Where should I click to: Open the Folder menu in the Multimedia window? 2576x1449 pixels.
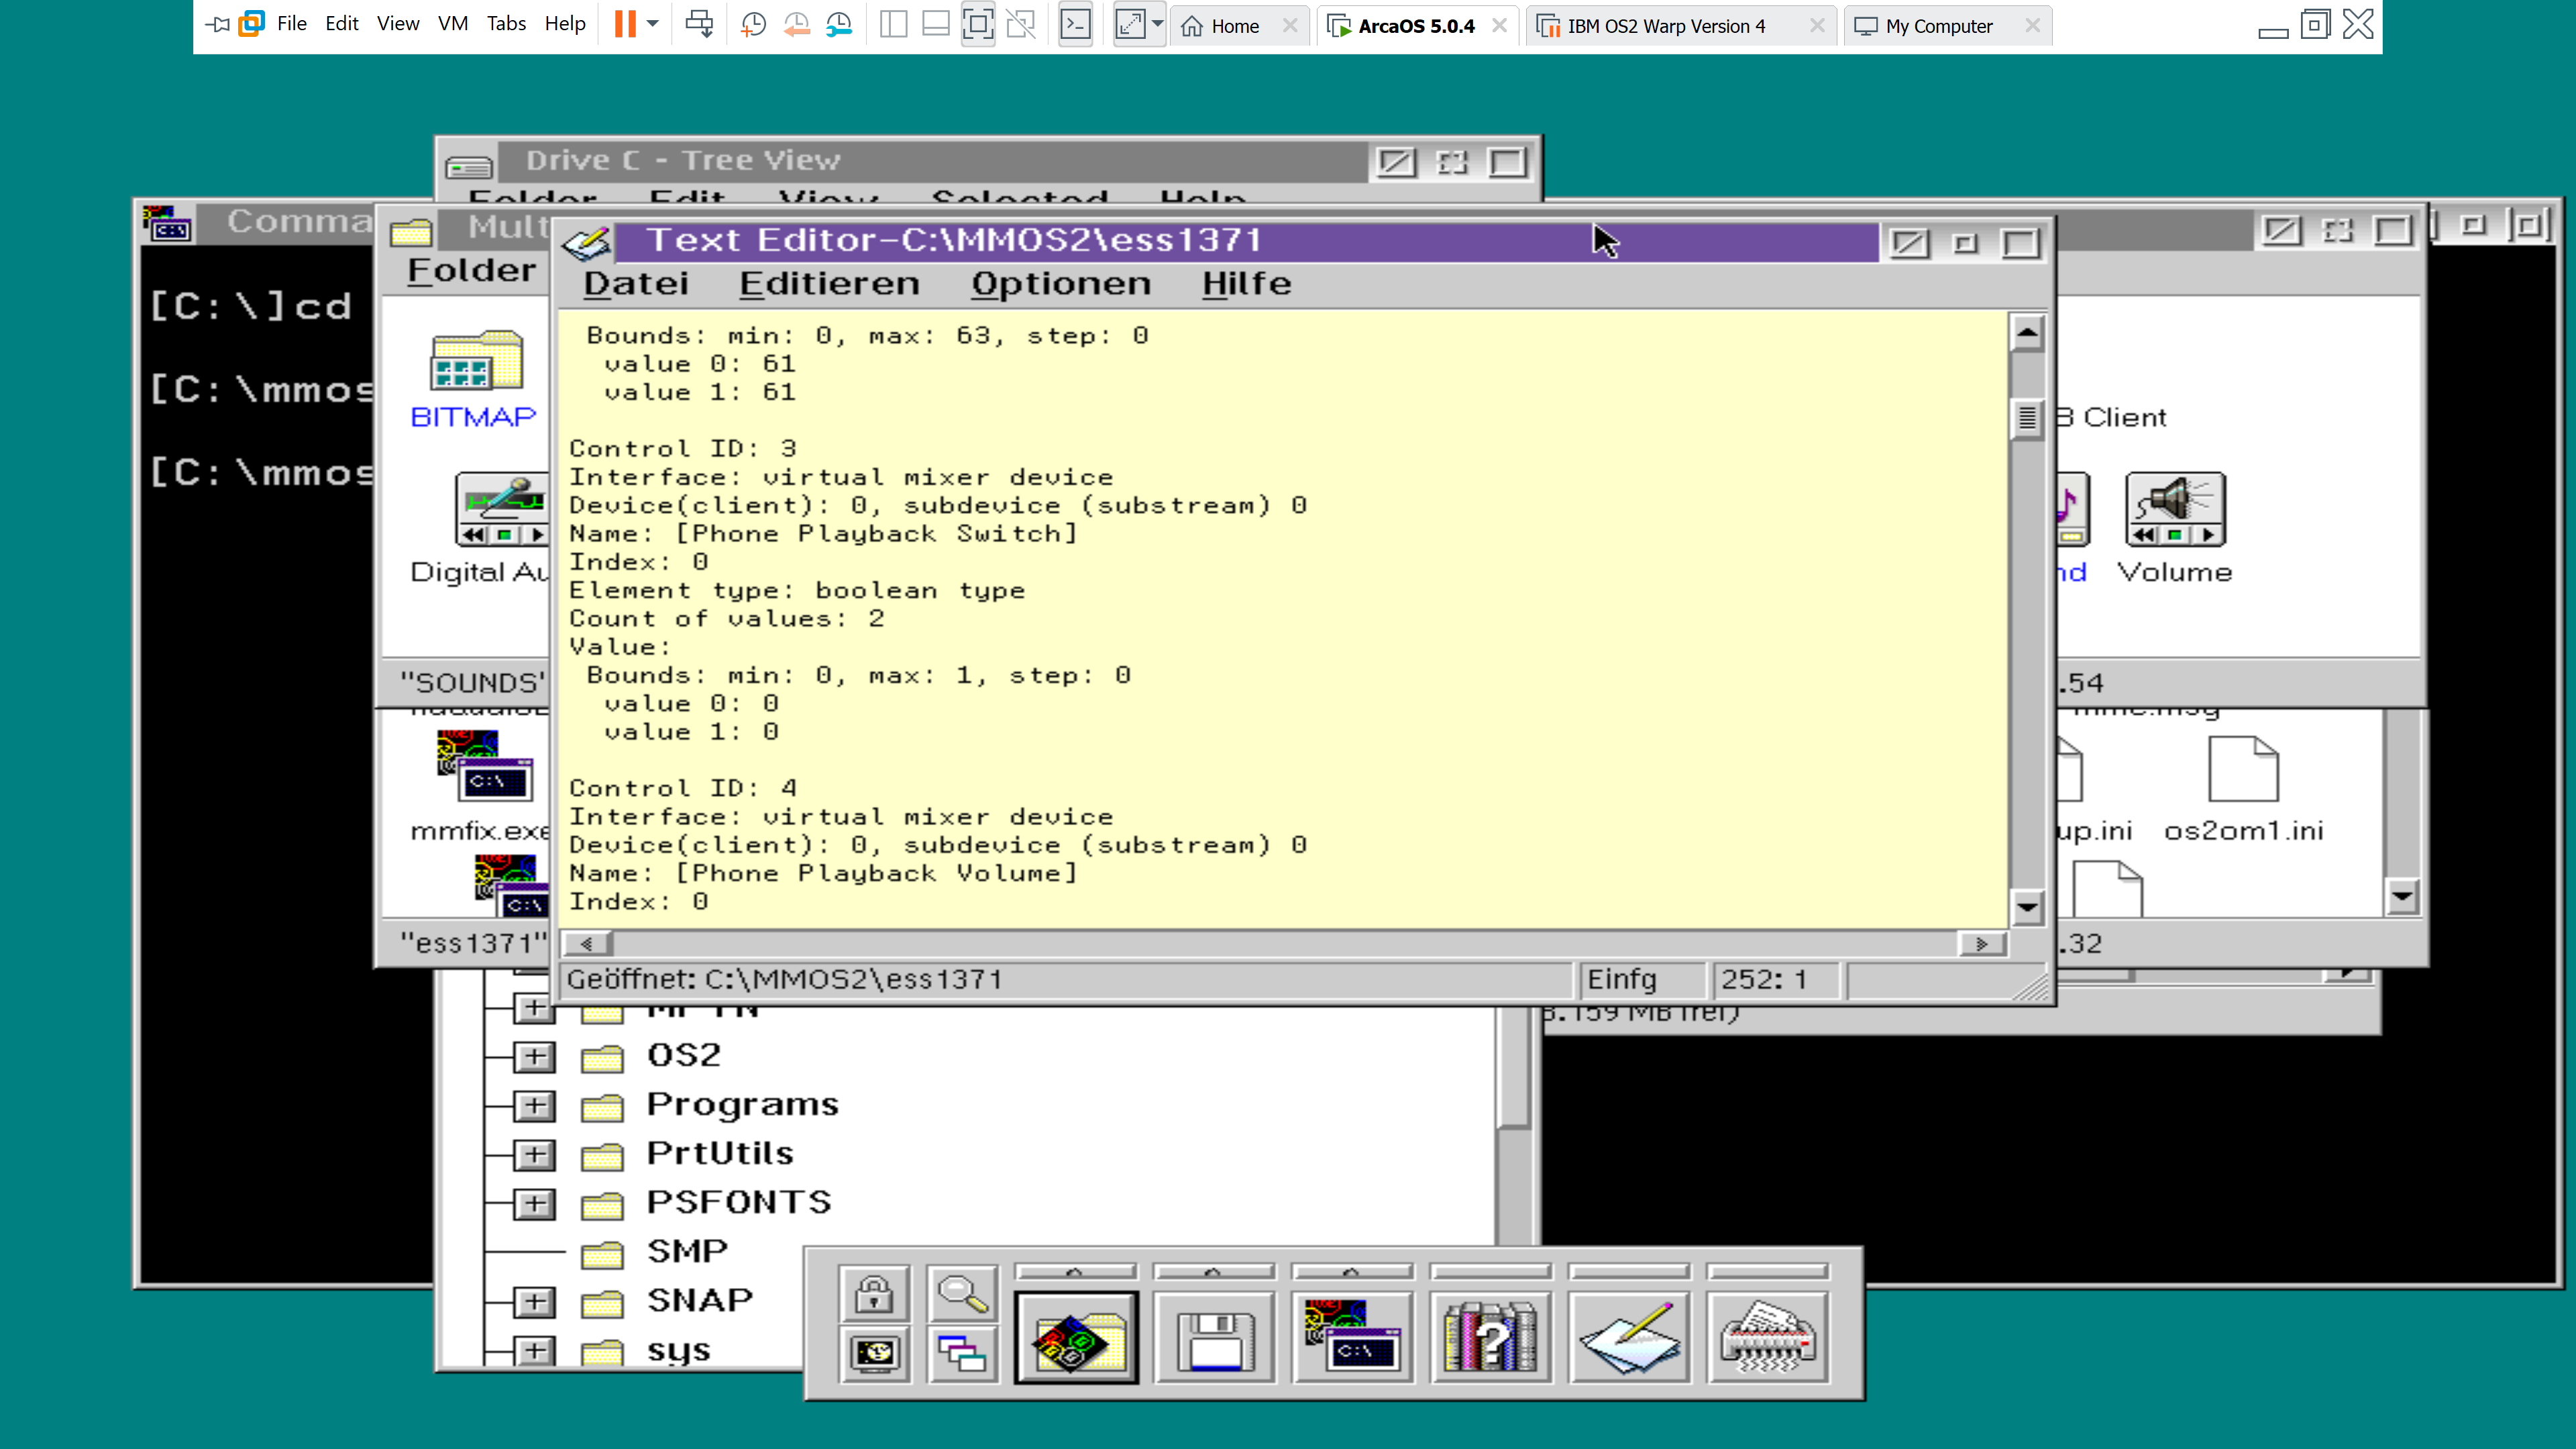pos(471,270)
